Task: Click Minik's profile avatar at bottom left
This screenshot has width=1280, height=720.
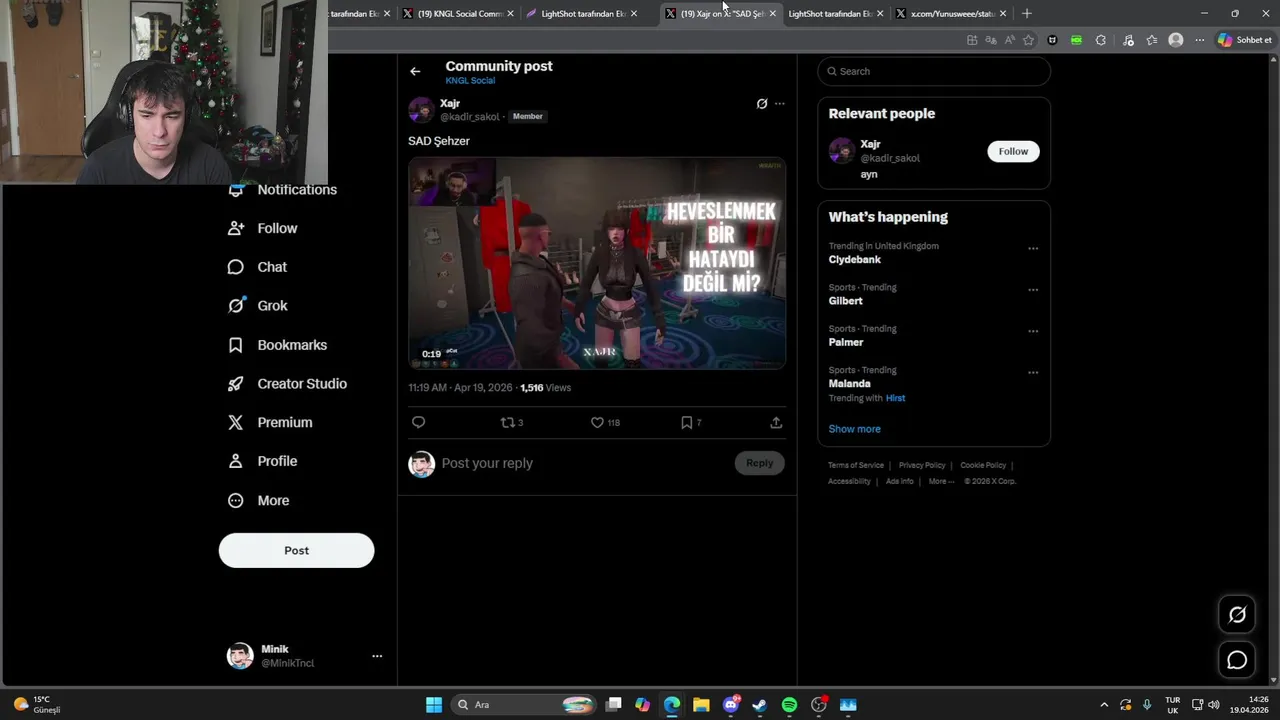Action: point(240,656)
